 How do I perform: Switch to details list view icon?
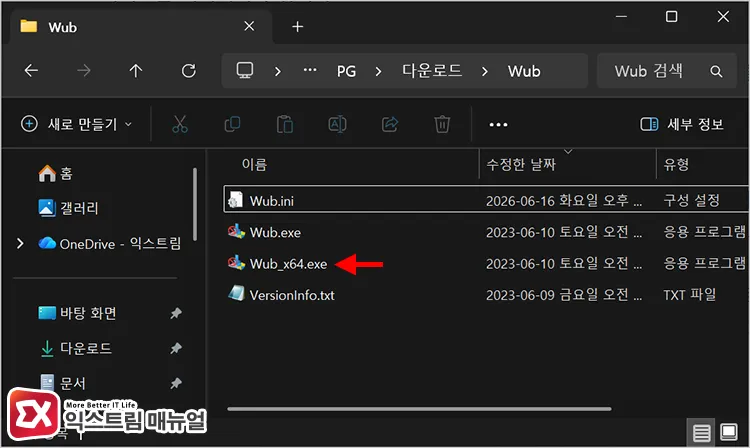701,433
